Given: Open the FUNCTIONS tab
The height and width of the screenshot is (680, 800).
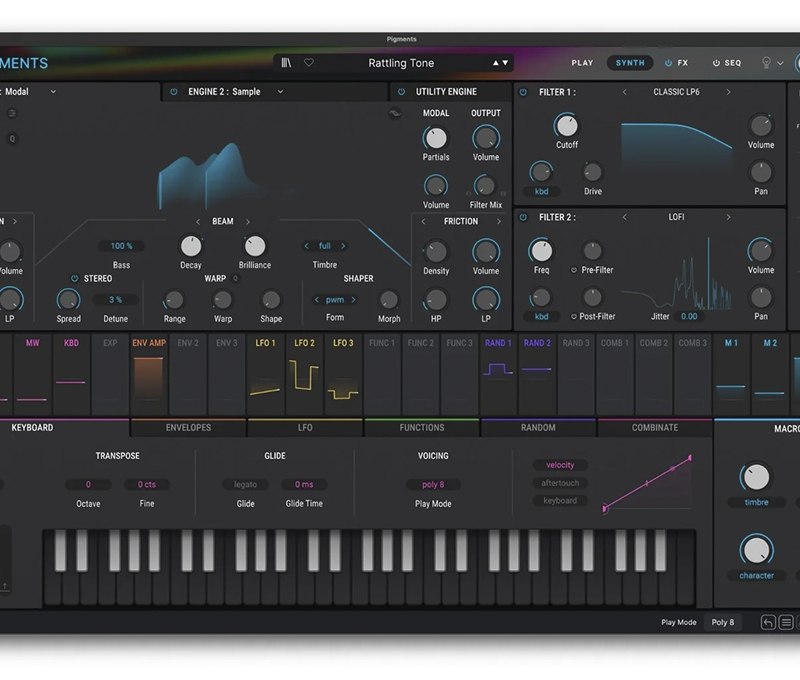Looking at the screenshot, I should click(x=421, y=427).
